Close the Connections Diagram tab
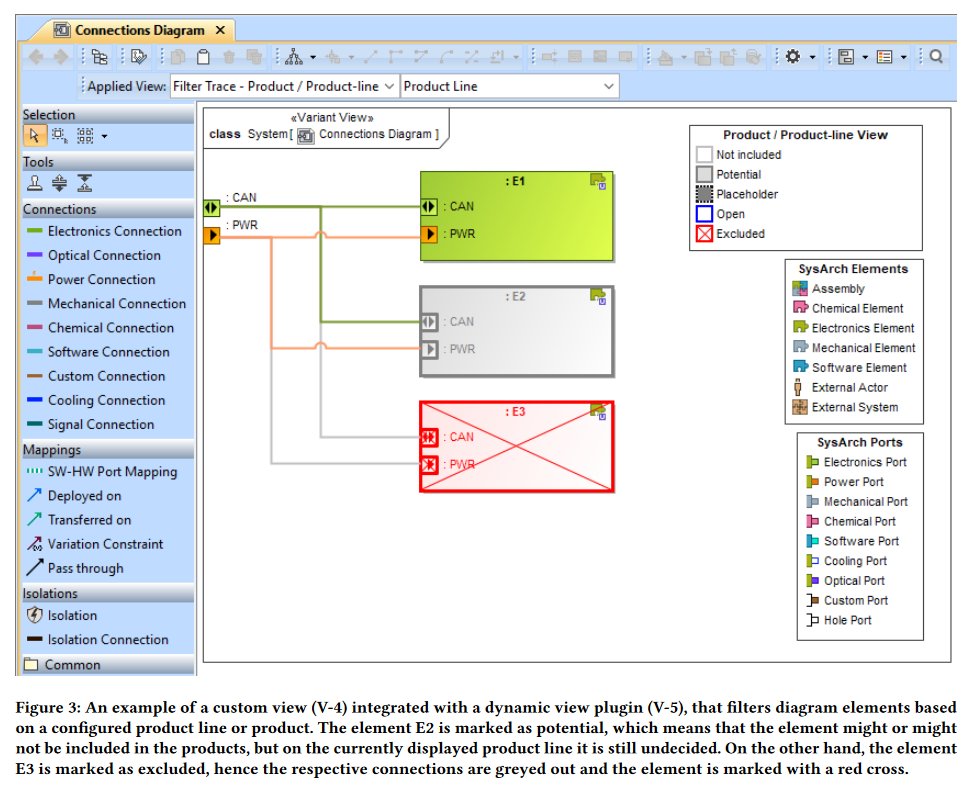Screen dimensions: 970x787 (x=220, y=30)
